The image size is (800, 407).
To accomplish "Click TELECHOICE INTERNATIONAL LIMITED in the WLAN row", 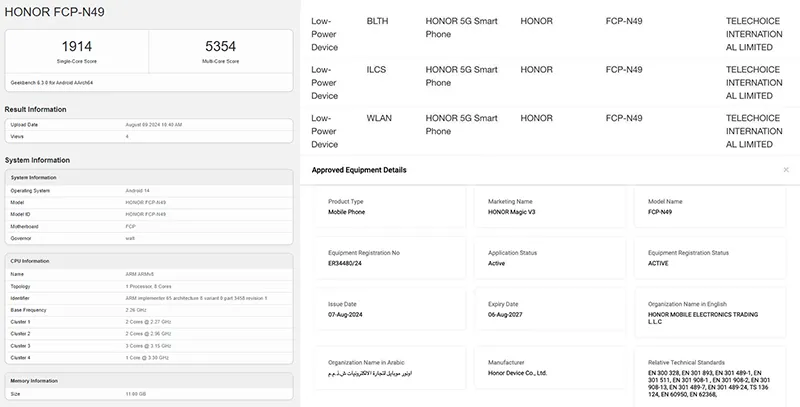I will click(x=754, y=131).
